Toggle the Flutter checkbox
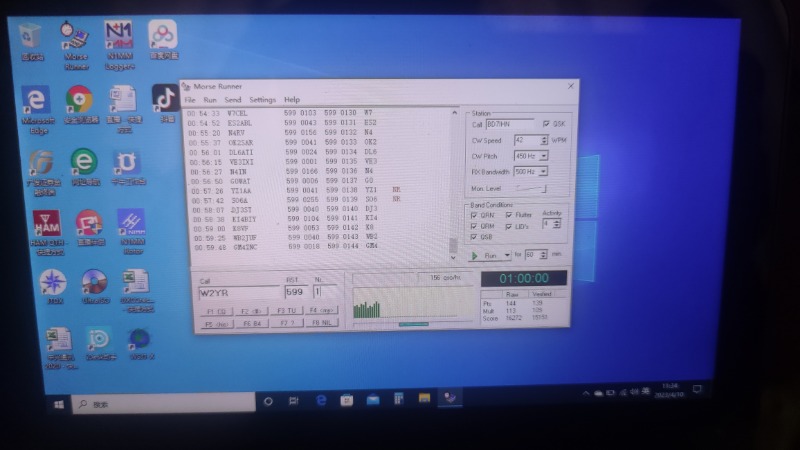 click(509, 215)
